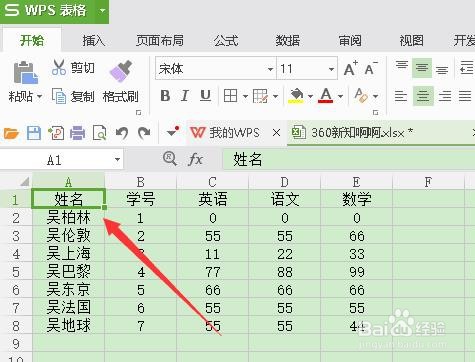Switch to the 页面布局 tab

(x=160, y=41)
